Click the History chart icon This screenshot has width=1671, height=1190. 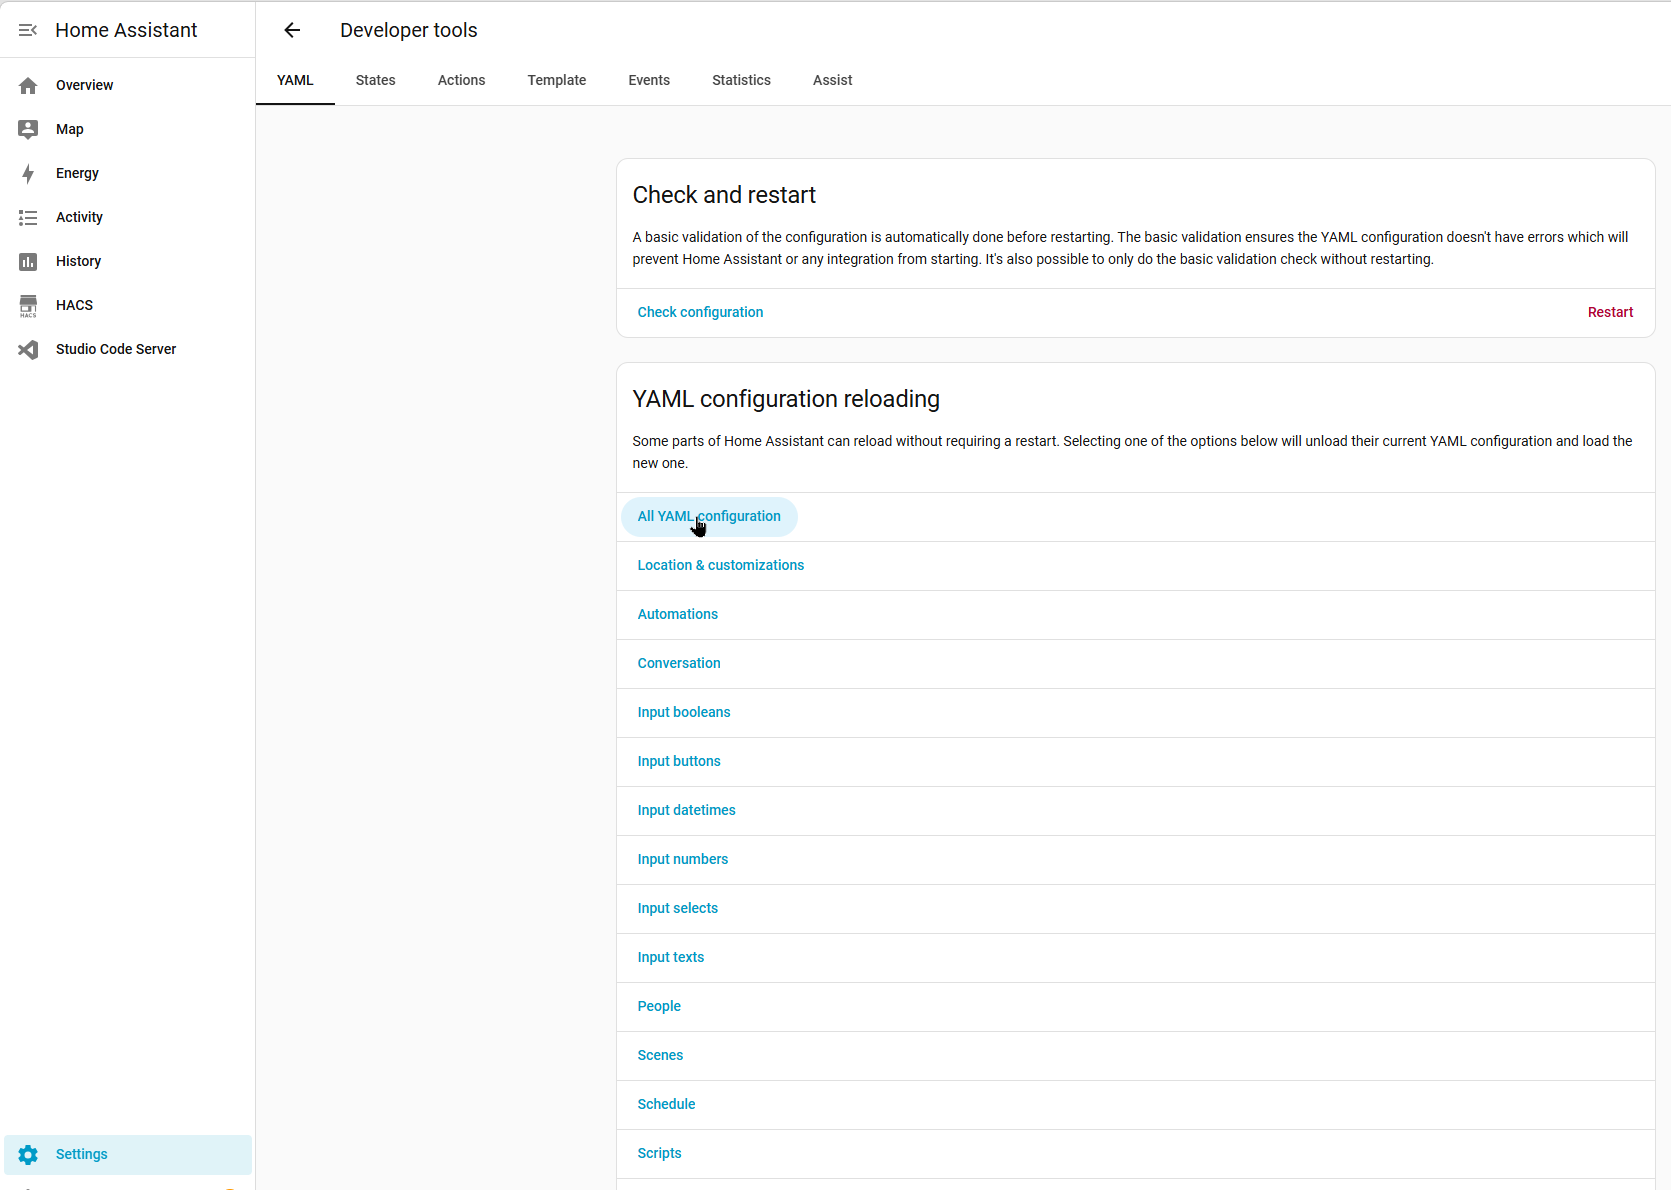click(28, 261)
